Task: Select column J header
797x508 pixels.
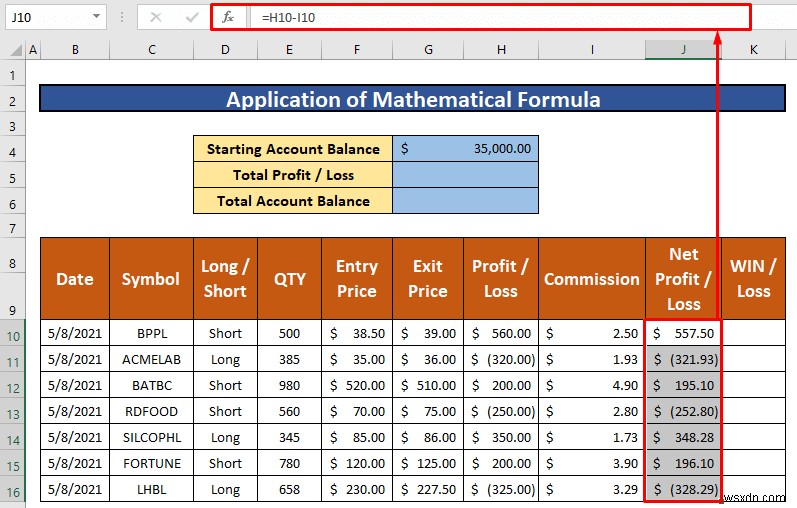Action: click(x=684, y=50)
